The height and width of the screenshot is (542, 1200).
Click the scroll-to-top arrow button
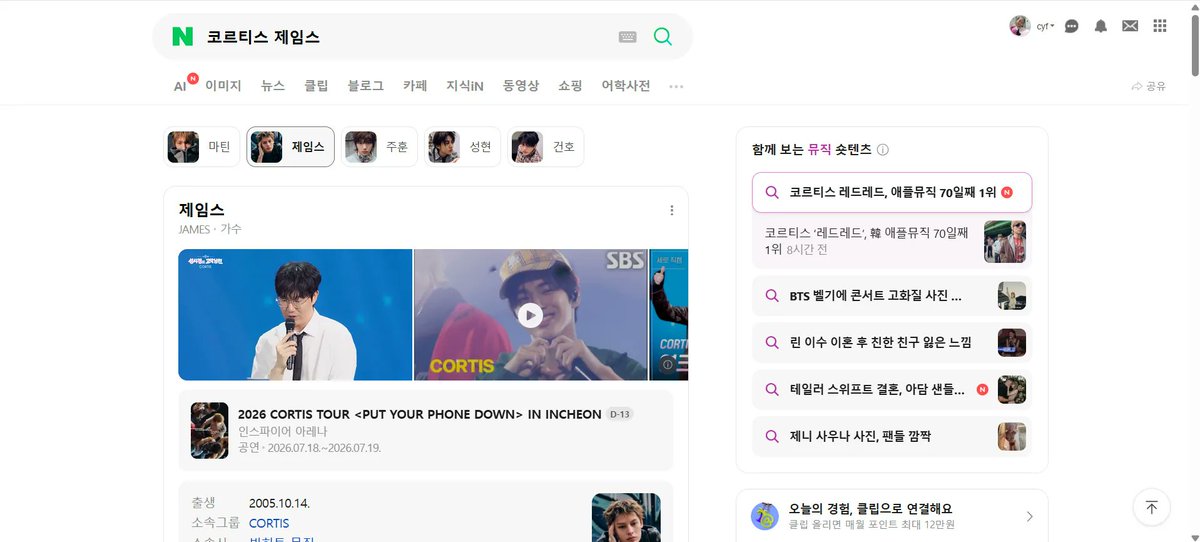coord(1151,507)
